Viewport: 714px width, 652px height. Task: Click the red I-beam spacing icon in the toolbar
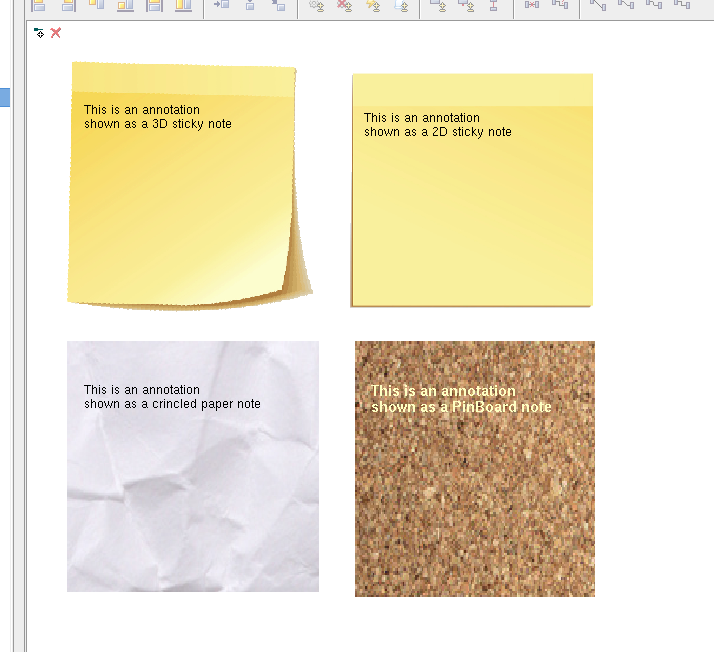pos(494,6)
